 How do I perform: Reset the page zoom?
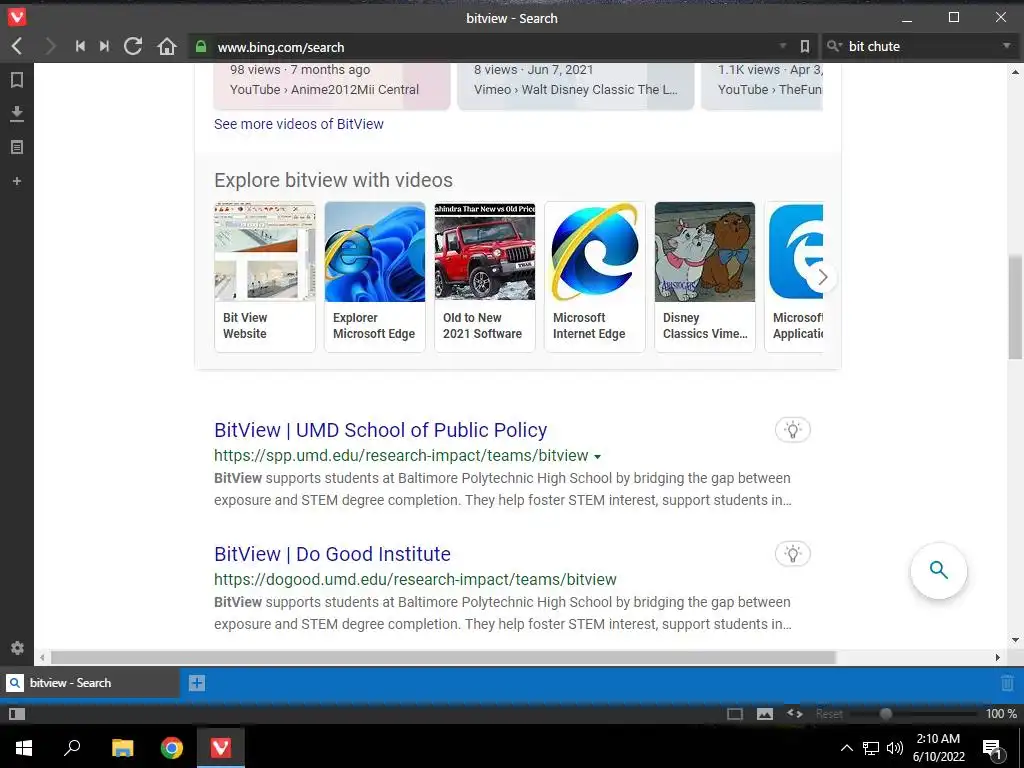829,714
